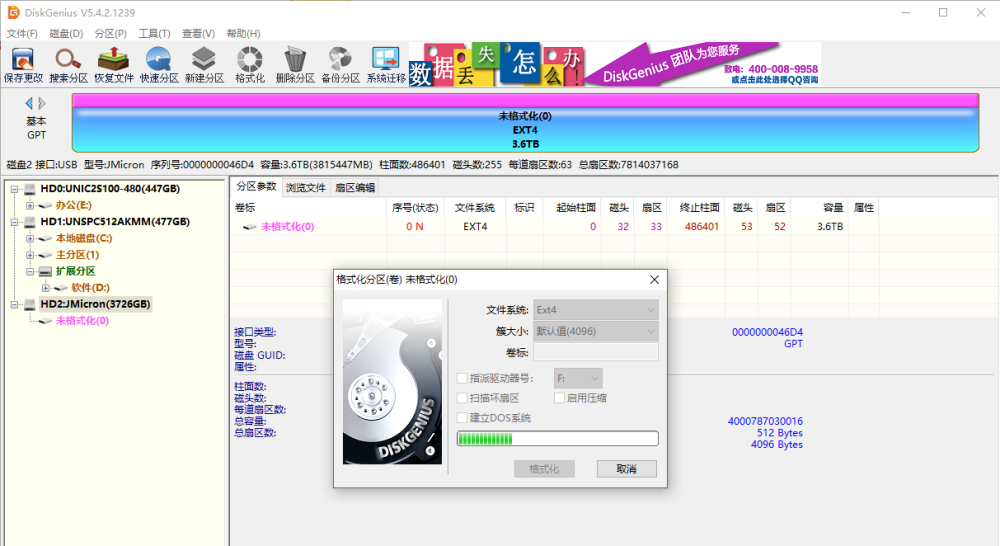Expand the 本地磁盘(C:) tree node
The image size is (1000, 546).
(29, 239)
